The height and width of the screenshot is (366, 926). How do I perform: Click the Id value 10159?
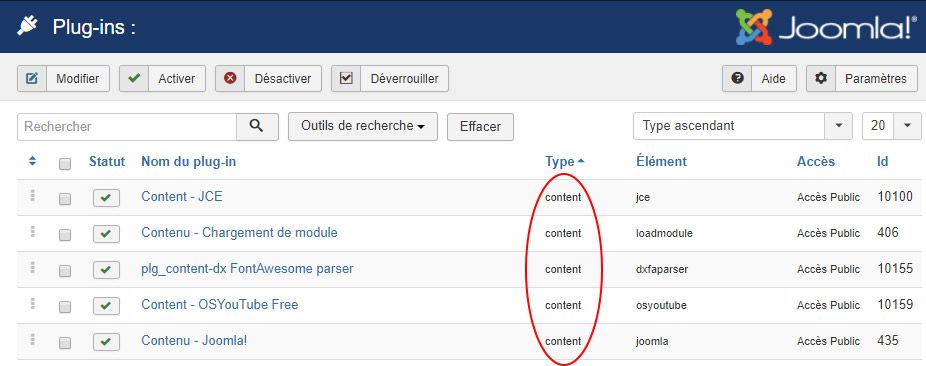895,305
